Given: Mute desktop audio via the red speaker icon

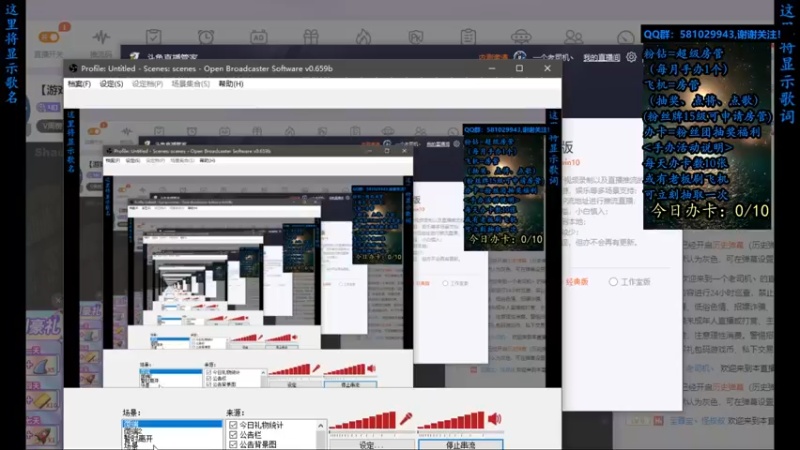Looking at the screenshot, I should (x=494, y=419).
